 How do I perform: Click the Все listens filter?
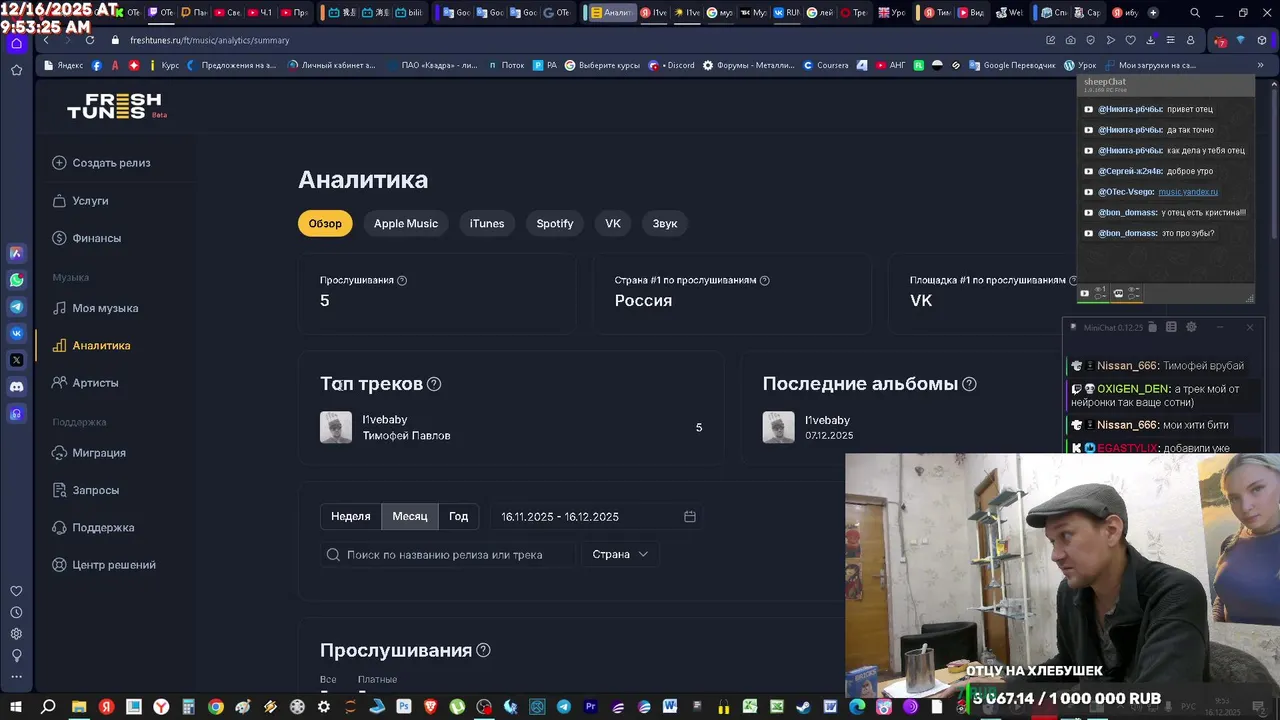[x=328, y=680]
